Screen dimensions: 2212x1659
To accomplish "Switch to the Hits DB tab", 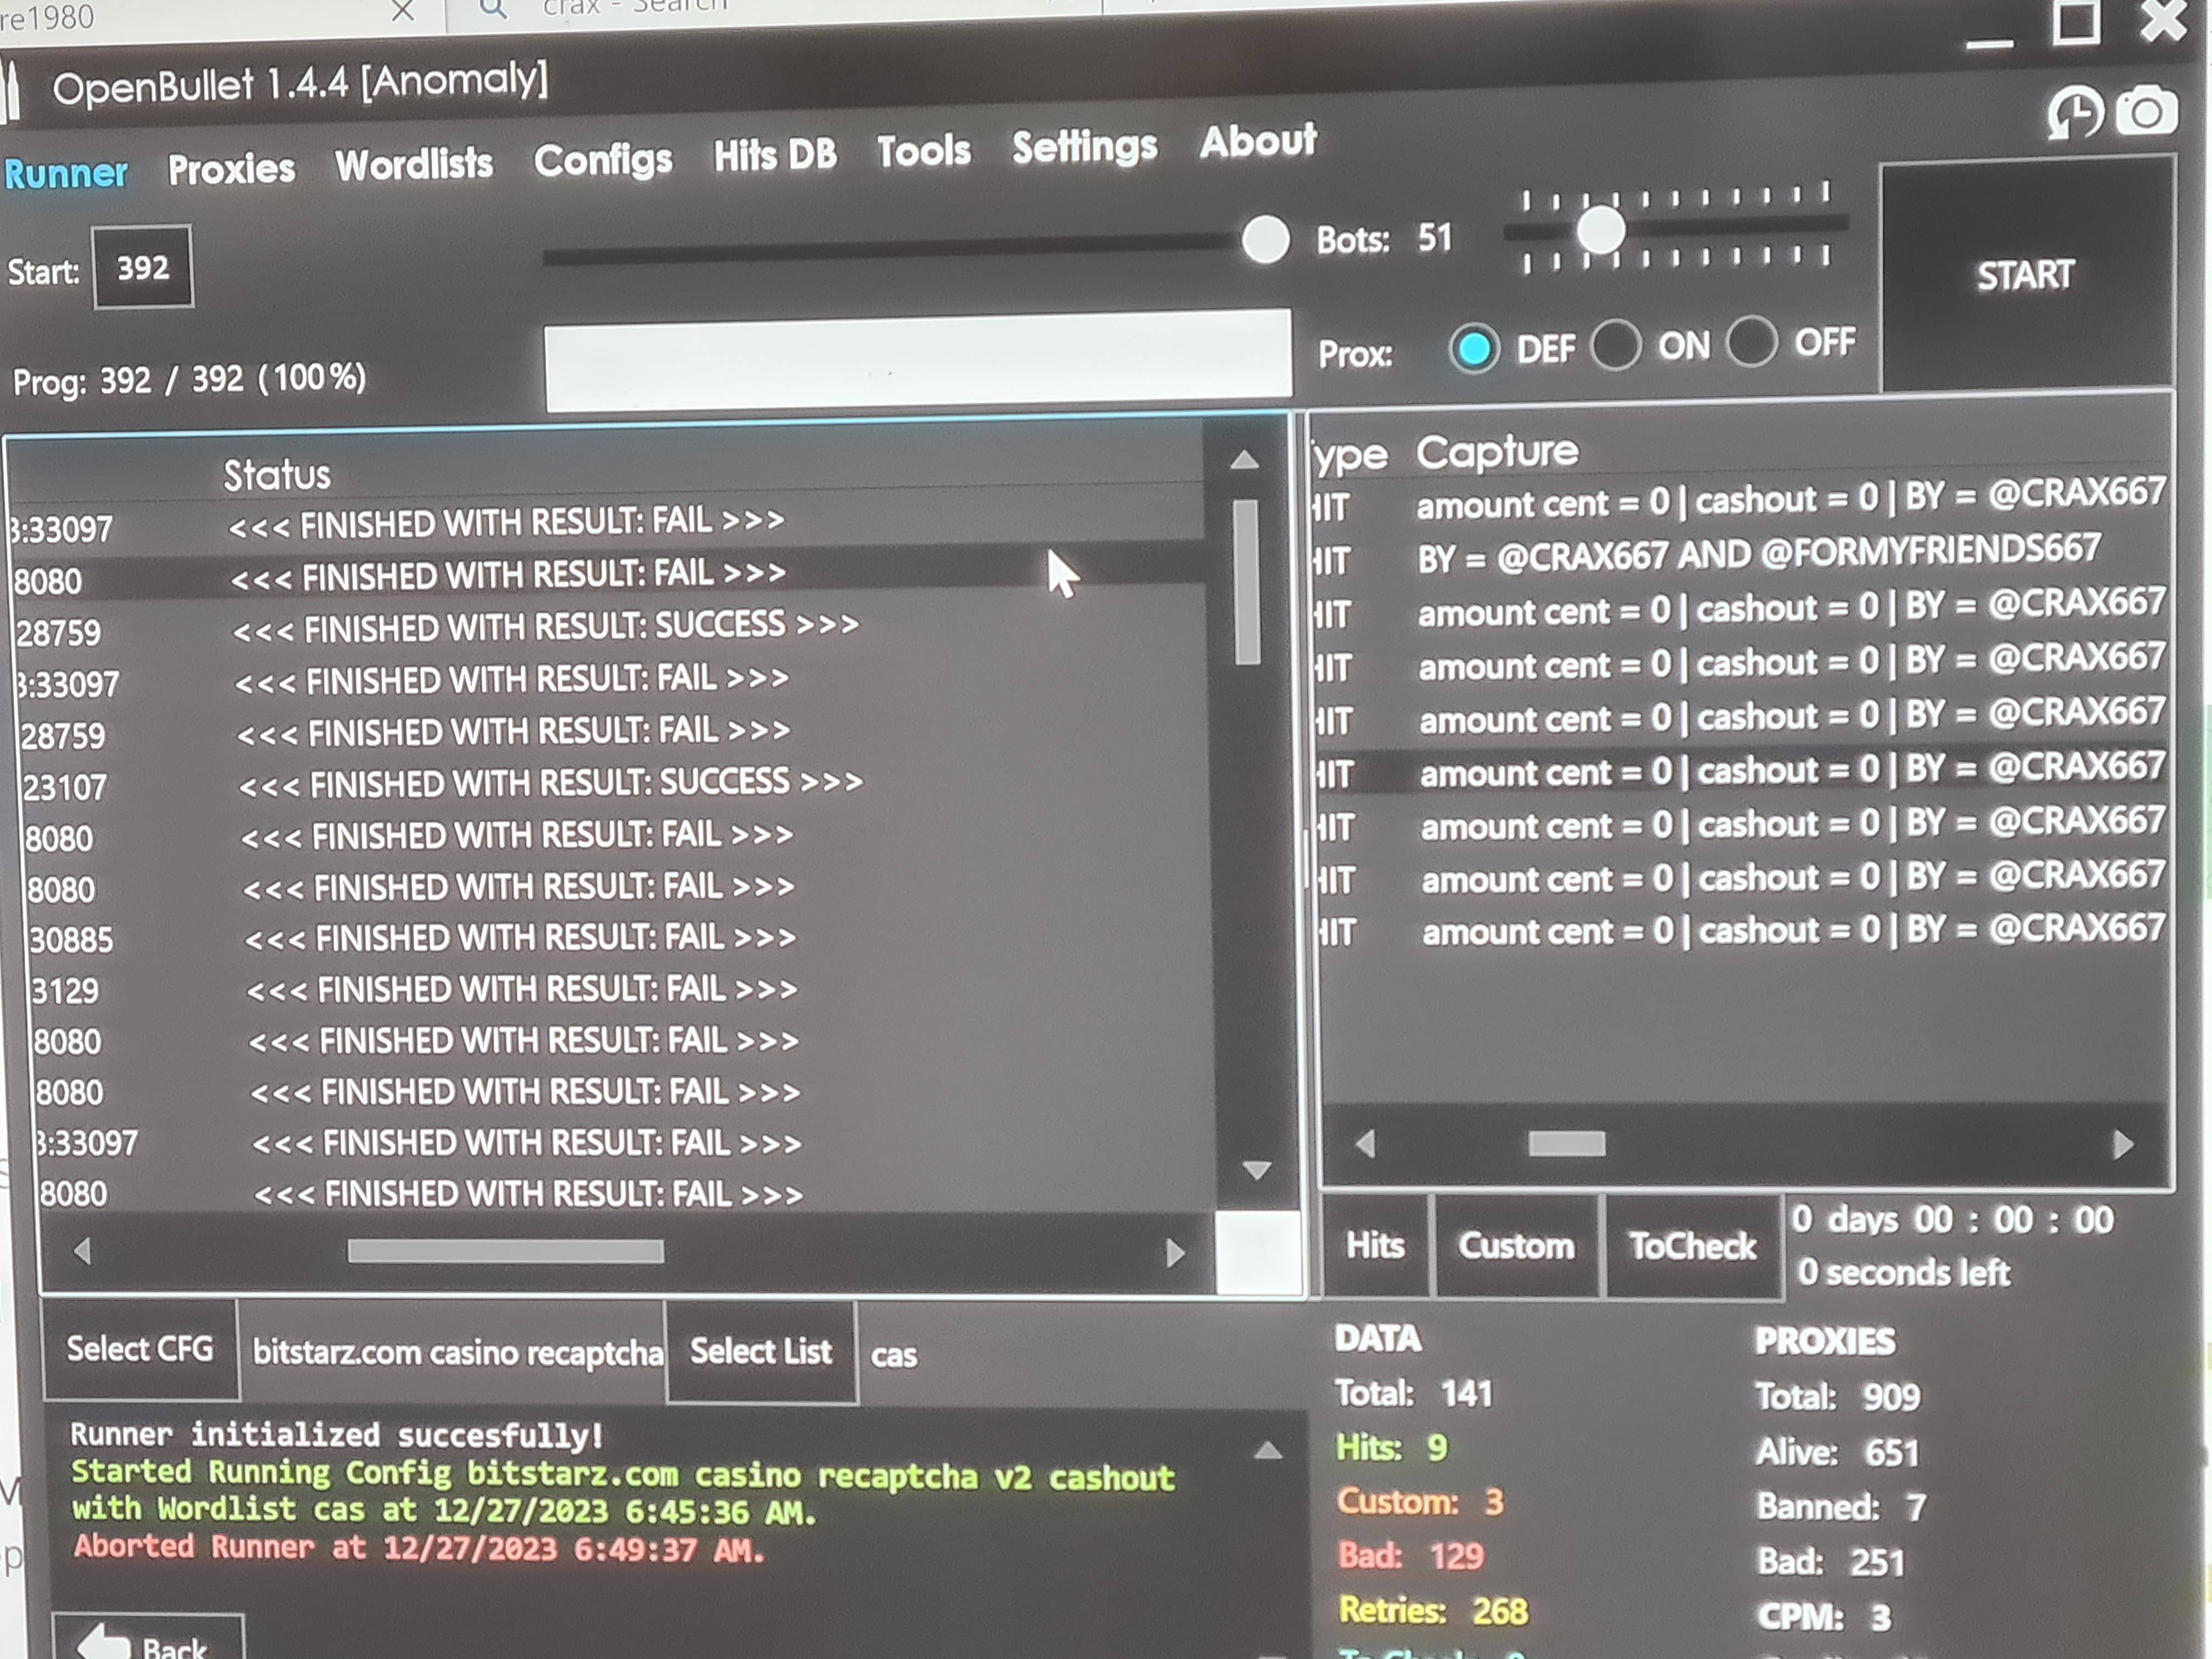I will [x=774, y=155].
